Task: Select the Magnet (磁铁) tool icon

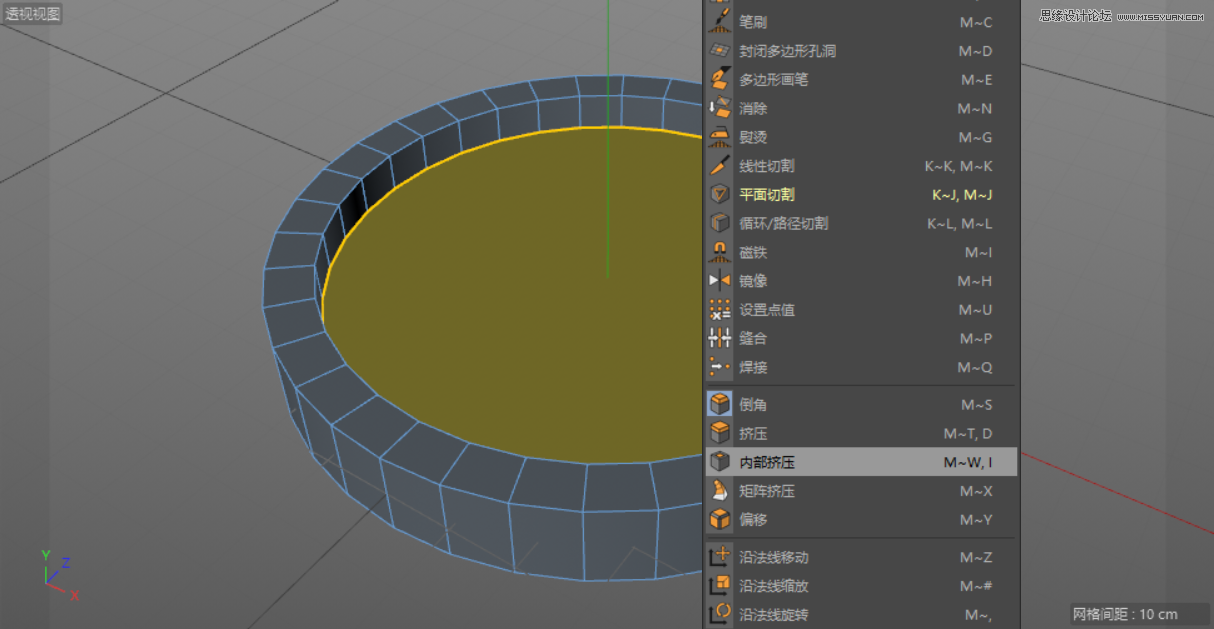Action: [x=720, y=252]
